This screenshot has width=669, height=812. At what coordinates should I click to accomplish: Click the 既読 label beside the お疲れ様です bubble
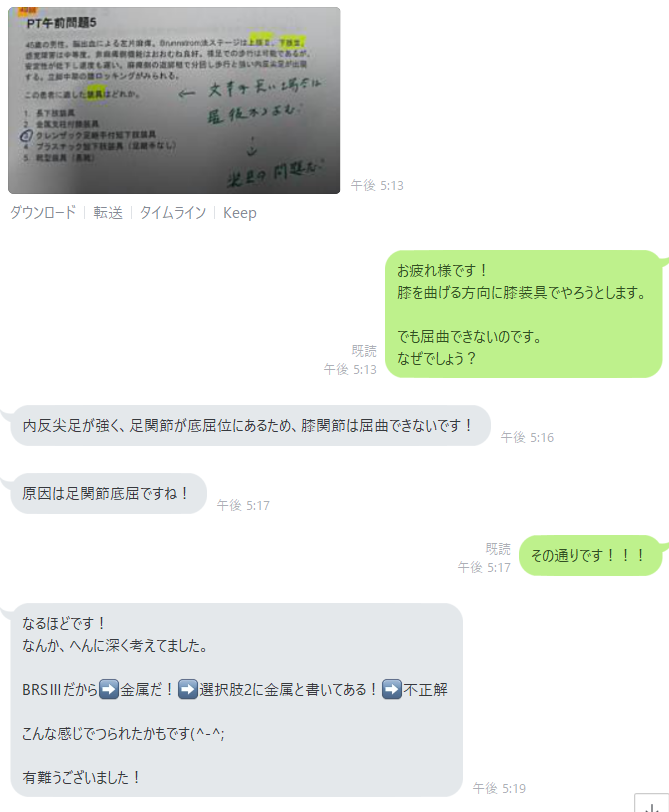pyautogui.click(x=364, y=351)
